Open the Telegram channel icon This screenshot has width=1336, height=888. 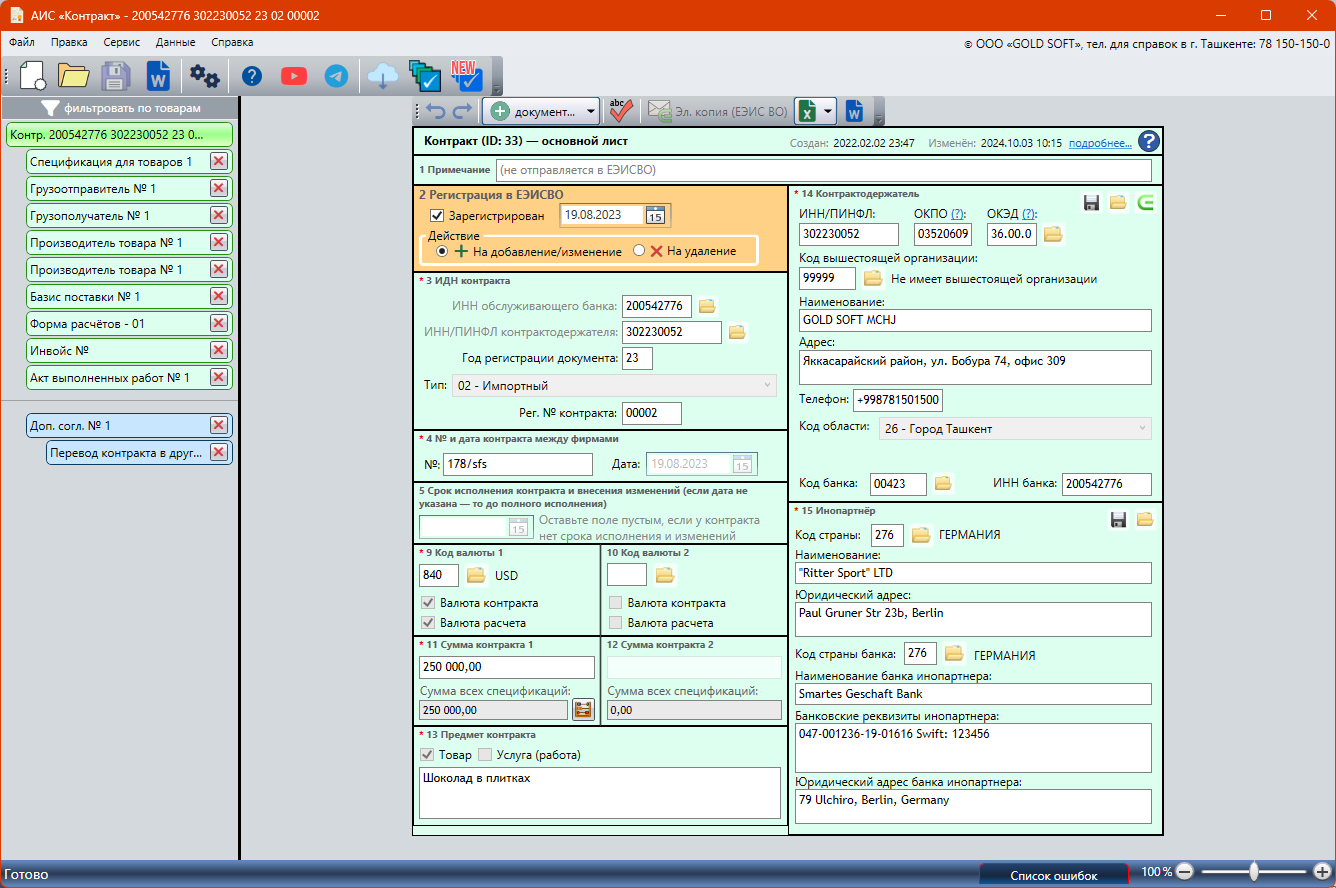[336, 76]
